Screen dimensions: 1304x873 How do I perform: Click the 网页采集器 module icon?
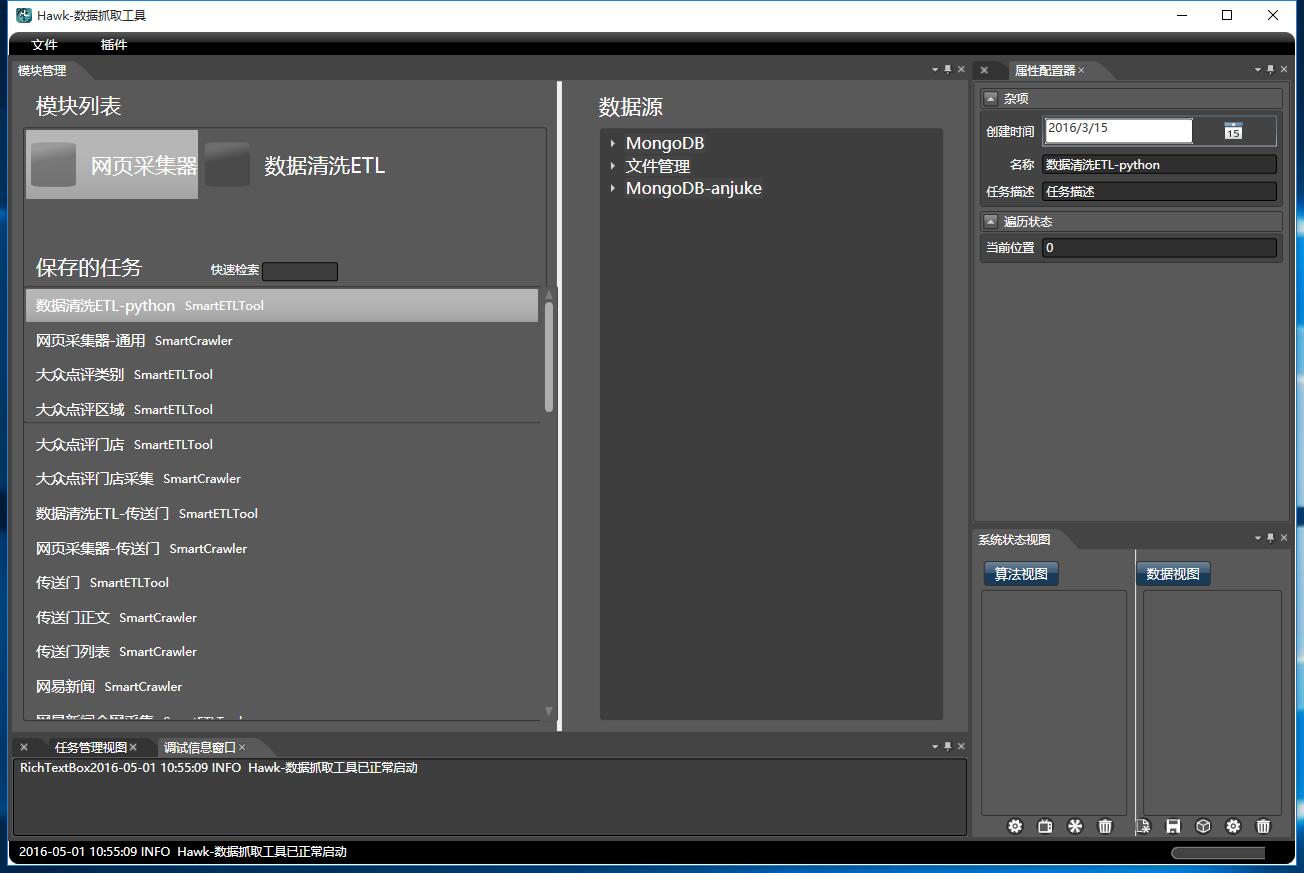[x=54, y=165]
